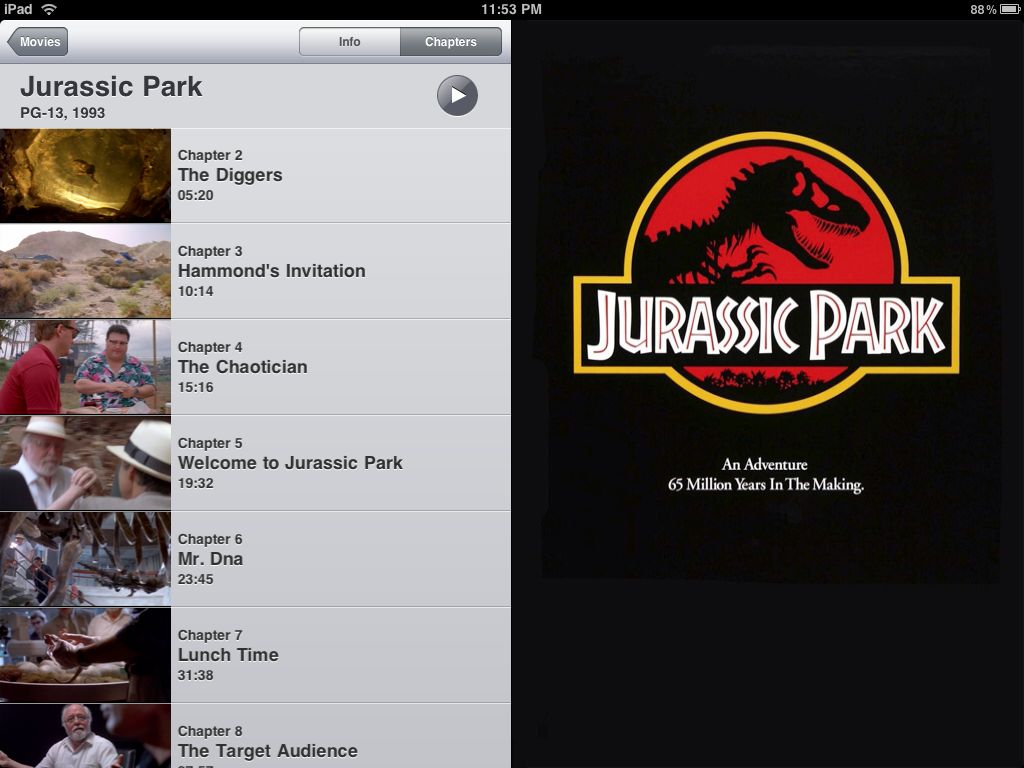Click the 15:16 timestamp
Viewport: 1024px width, 768px height.
[195, 387]
